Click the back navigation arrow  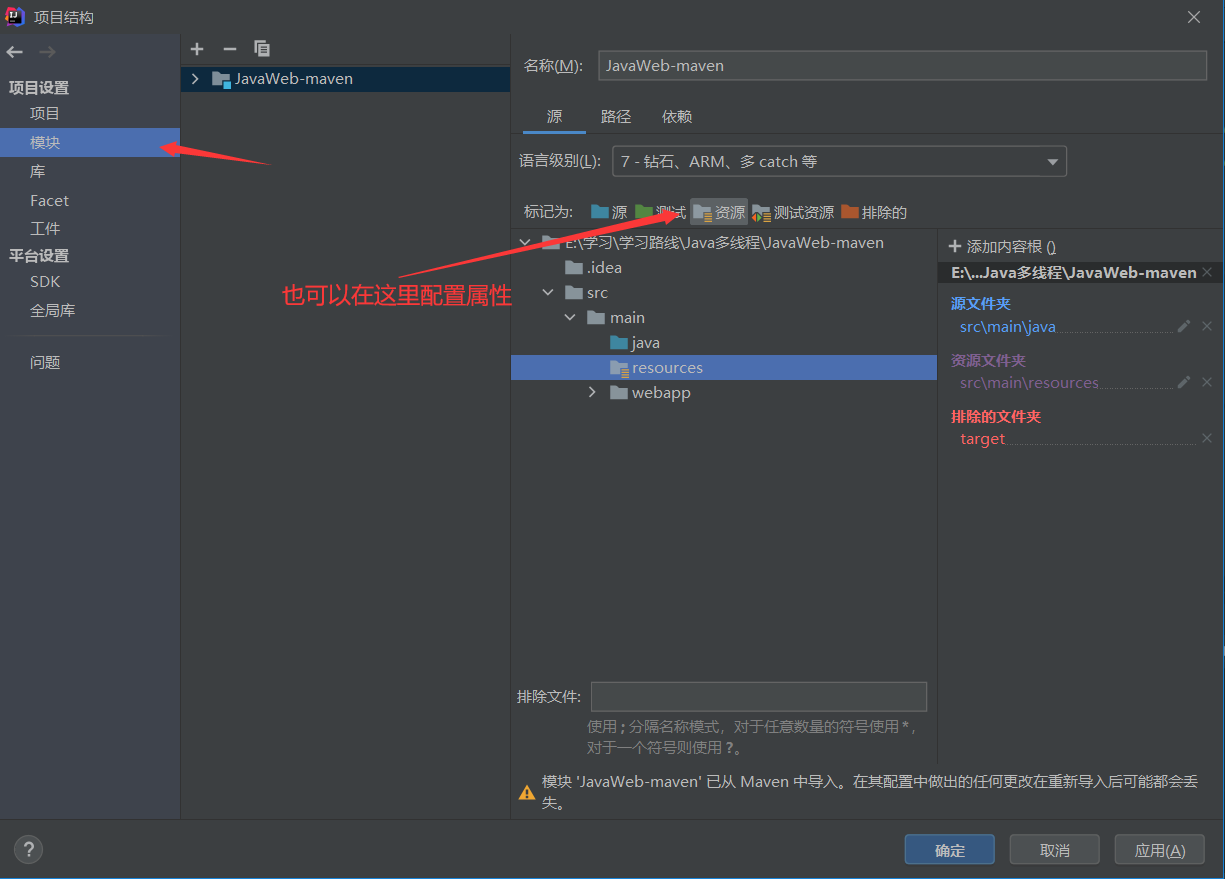15,52
